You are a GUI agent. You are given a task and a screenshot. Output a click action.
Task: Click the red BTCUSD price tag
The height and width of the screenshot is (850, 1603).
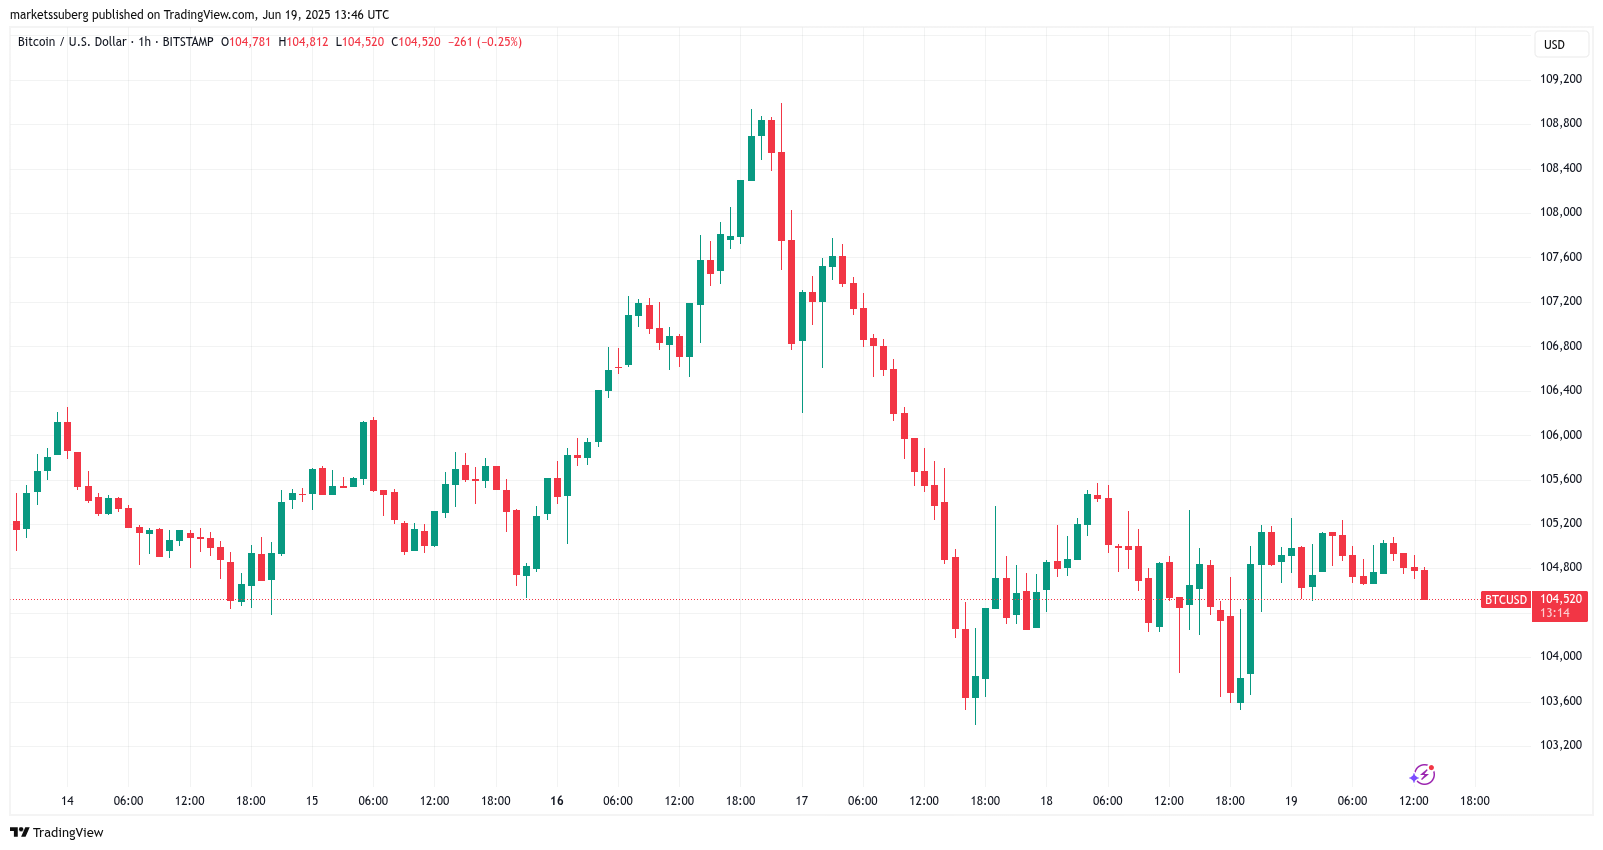tap(1505, 600)
